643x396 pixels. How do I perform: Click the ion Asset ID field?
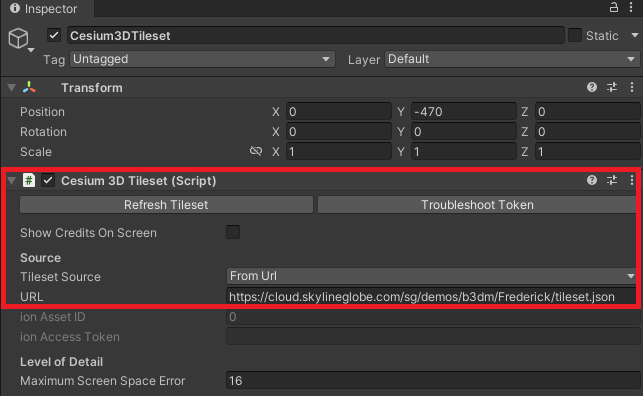click(x=433, y=316)
